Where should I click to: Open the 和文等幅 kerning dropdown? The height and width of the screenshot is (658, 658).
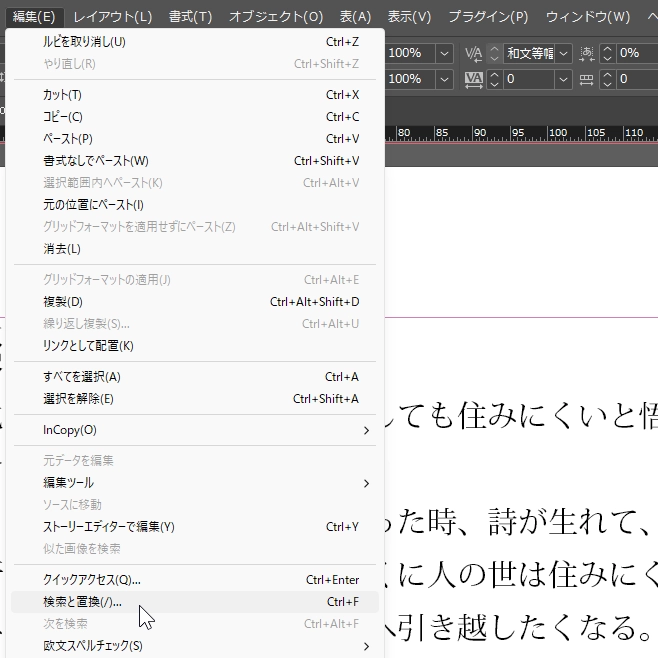(x=564, y=53)
